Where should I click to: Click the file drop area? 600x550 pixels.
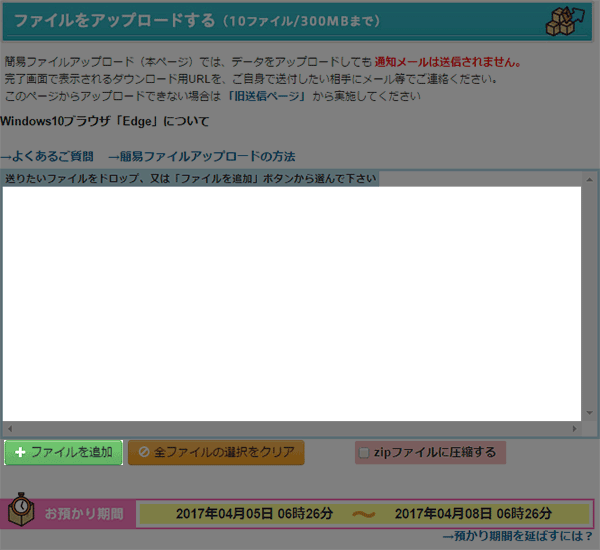pos(292,304)
